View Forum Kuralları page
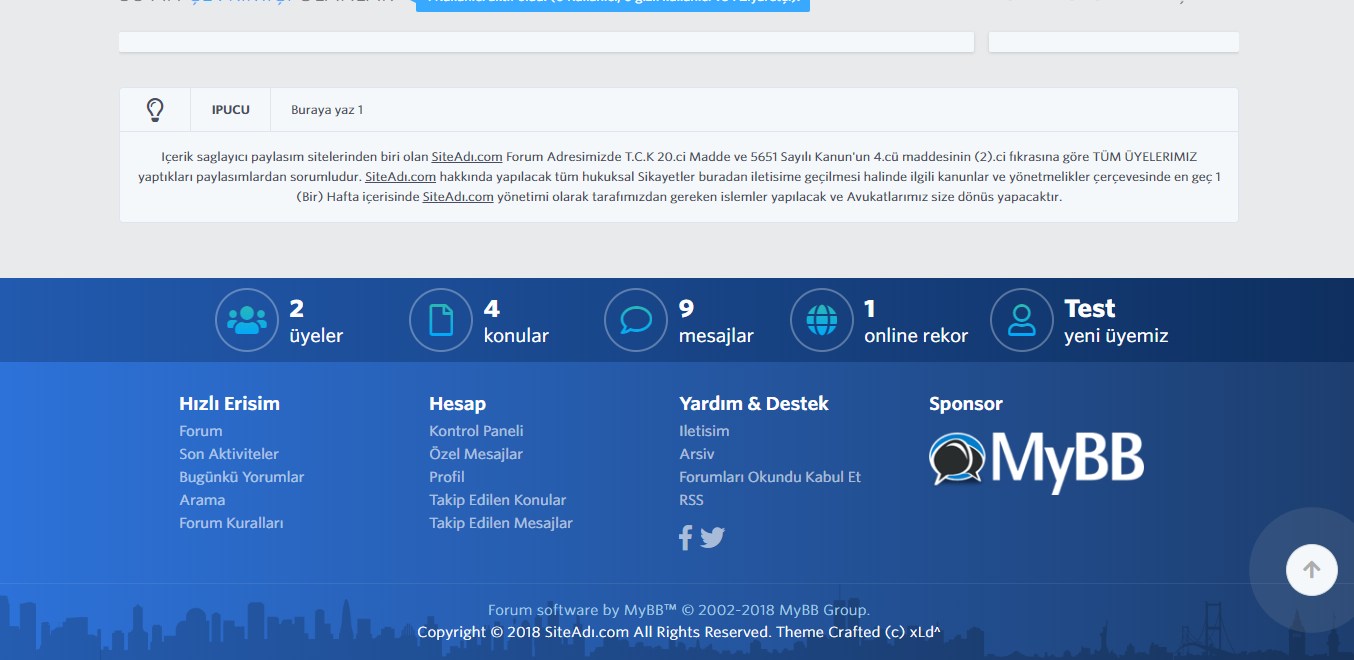The width and height of the screenshot is (1354, 660). coord(231,523)
